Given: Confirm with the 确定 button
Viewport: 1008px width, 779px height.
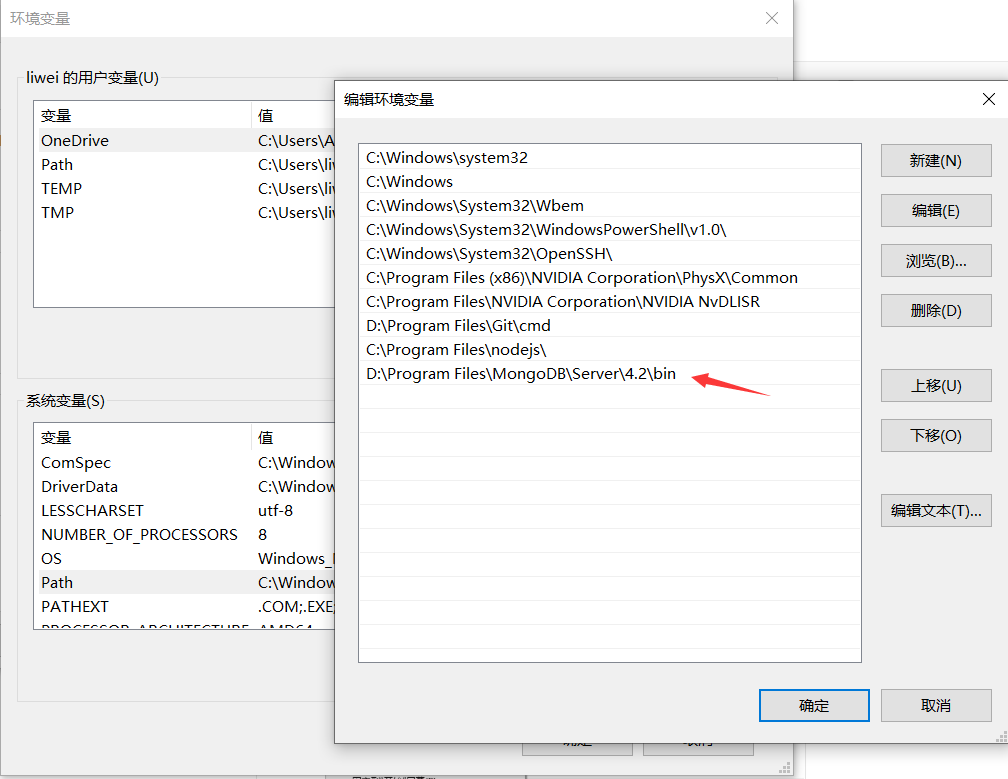Looking at the screenshot, I should [814, 706].
